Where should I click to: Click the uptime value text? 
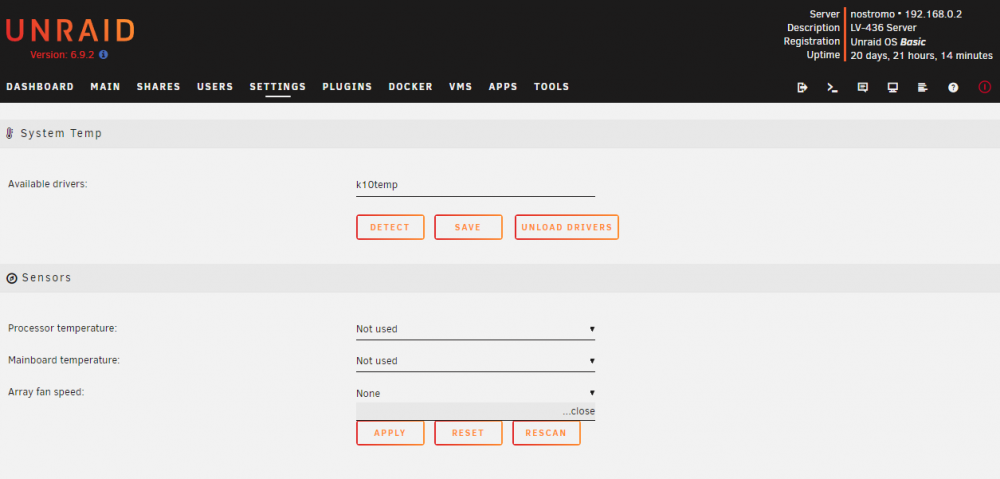pos(922,56)
